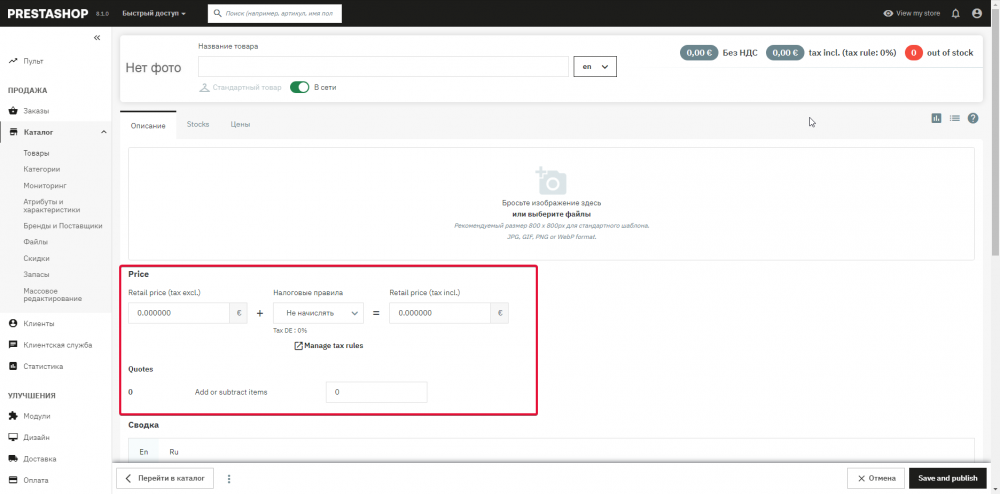
Task: Click the Каталог store icon
Action: tap(13, 132)
